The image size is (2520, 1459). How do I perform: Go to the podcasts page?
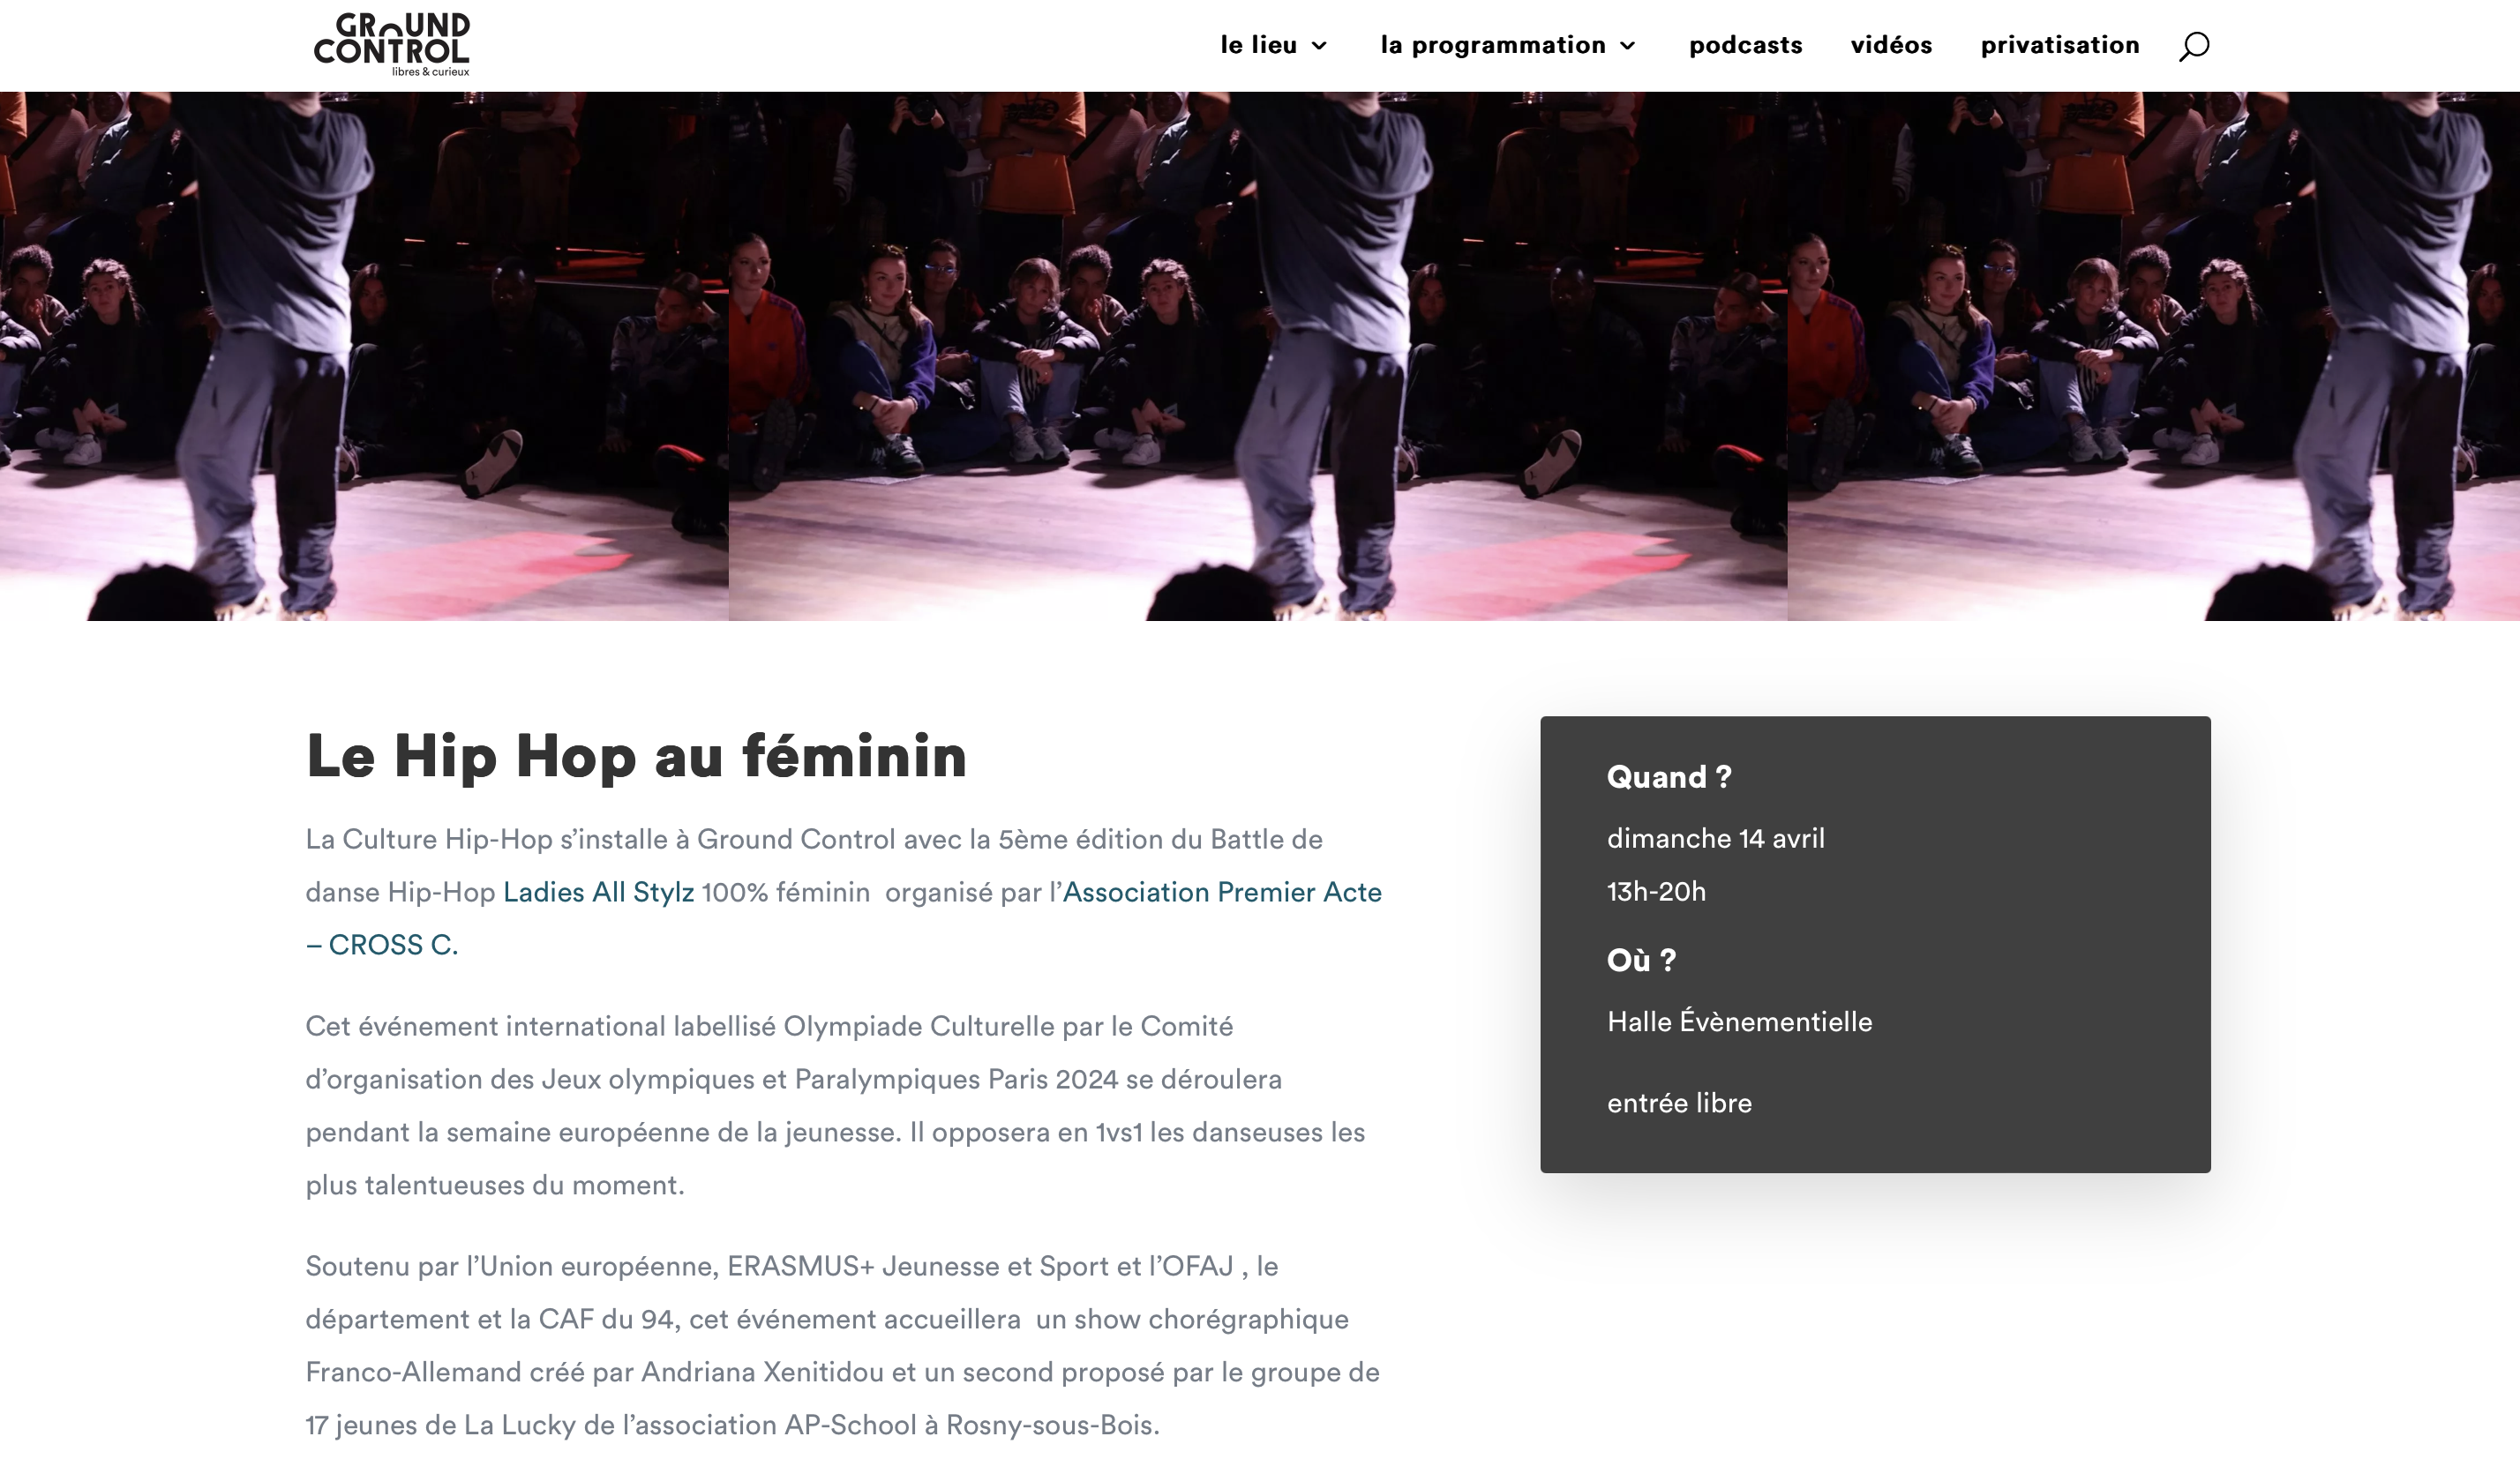[1745, 45]
